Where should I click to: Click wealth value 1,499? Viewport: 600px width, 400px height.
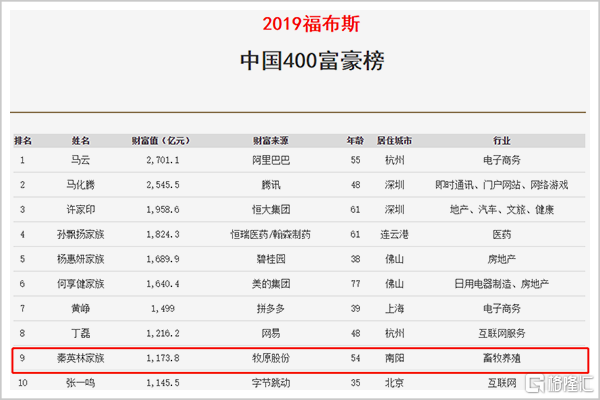[x=163, y=309]
